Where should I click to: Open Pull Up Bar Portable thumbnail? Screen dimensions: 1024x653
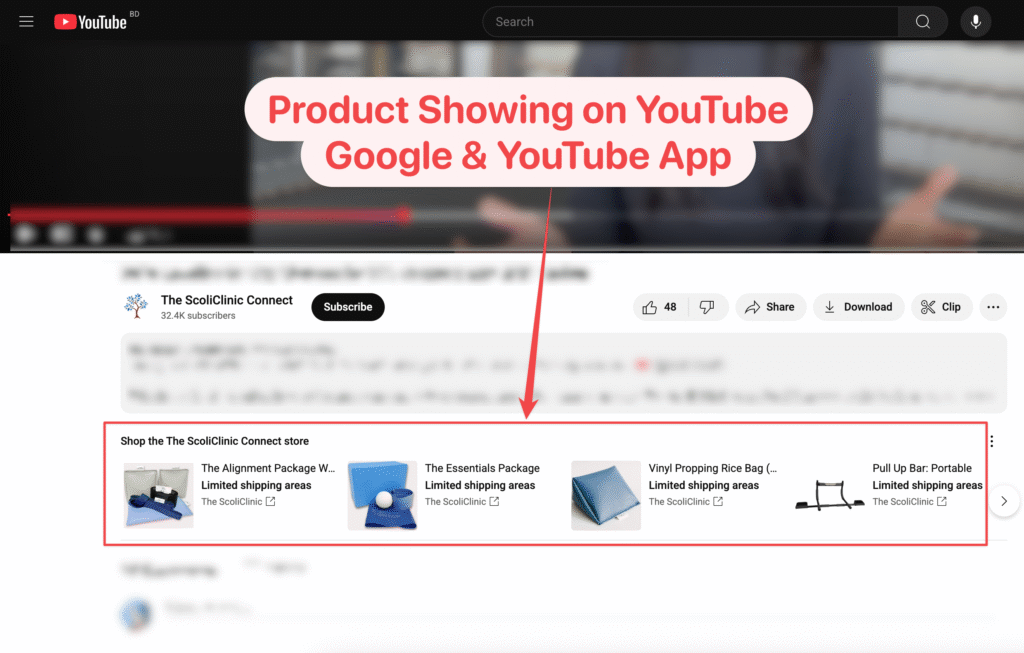pos(829,495)
